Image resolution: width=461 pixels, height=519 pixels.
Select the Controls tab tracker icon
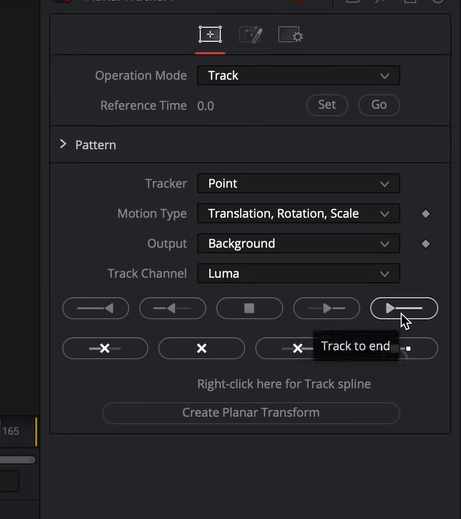[210, 35]
